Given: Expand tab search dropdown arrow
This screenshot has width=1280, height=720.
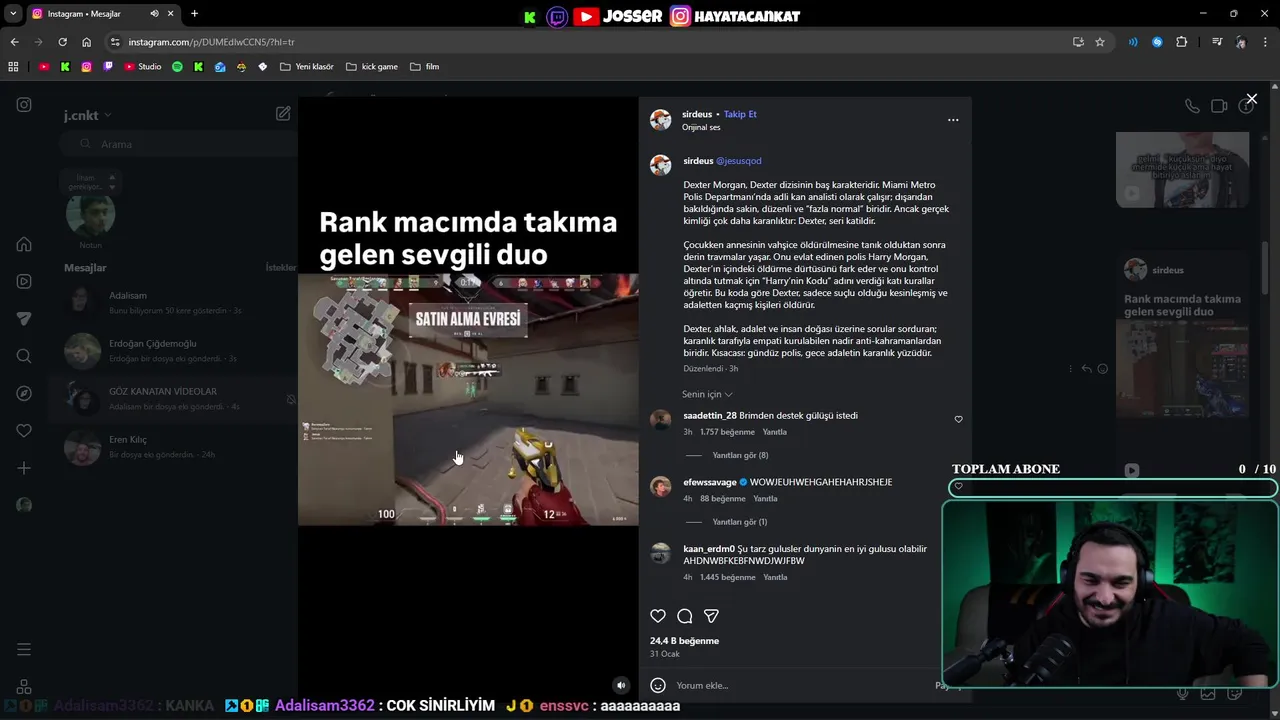Looking at the screenshot, I should 13,14.
